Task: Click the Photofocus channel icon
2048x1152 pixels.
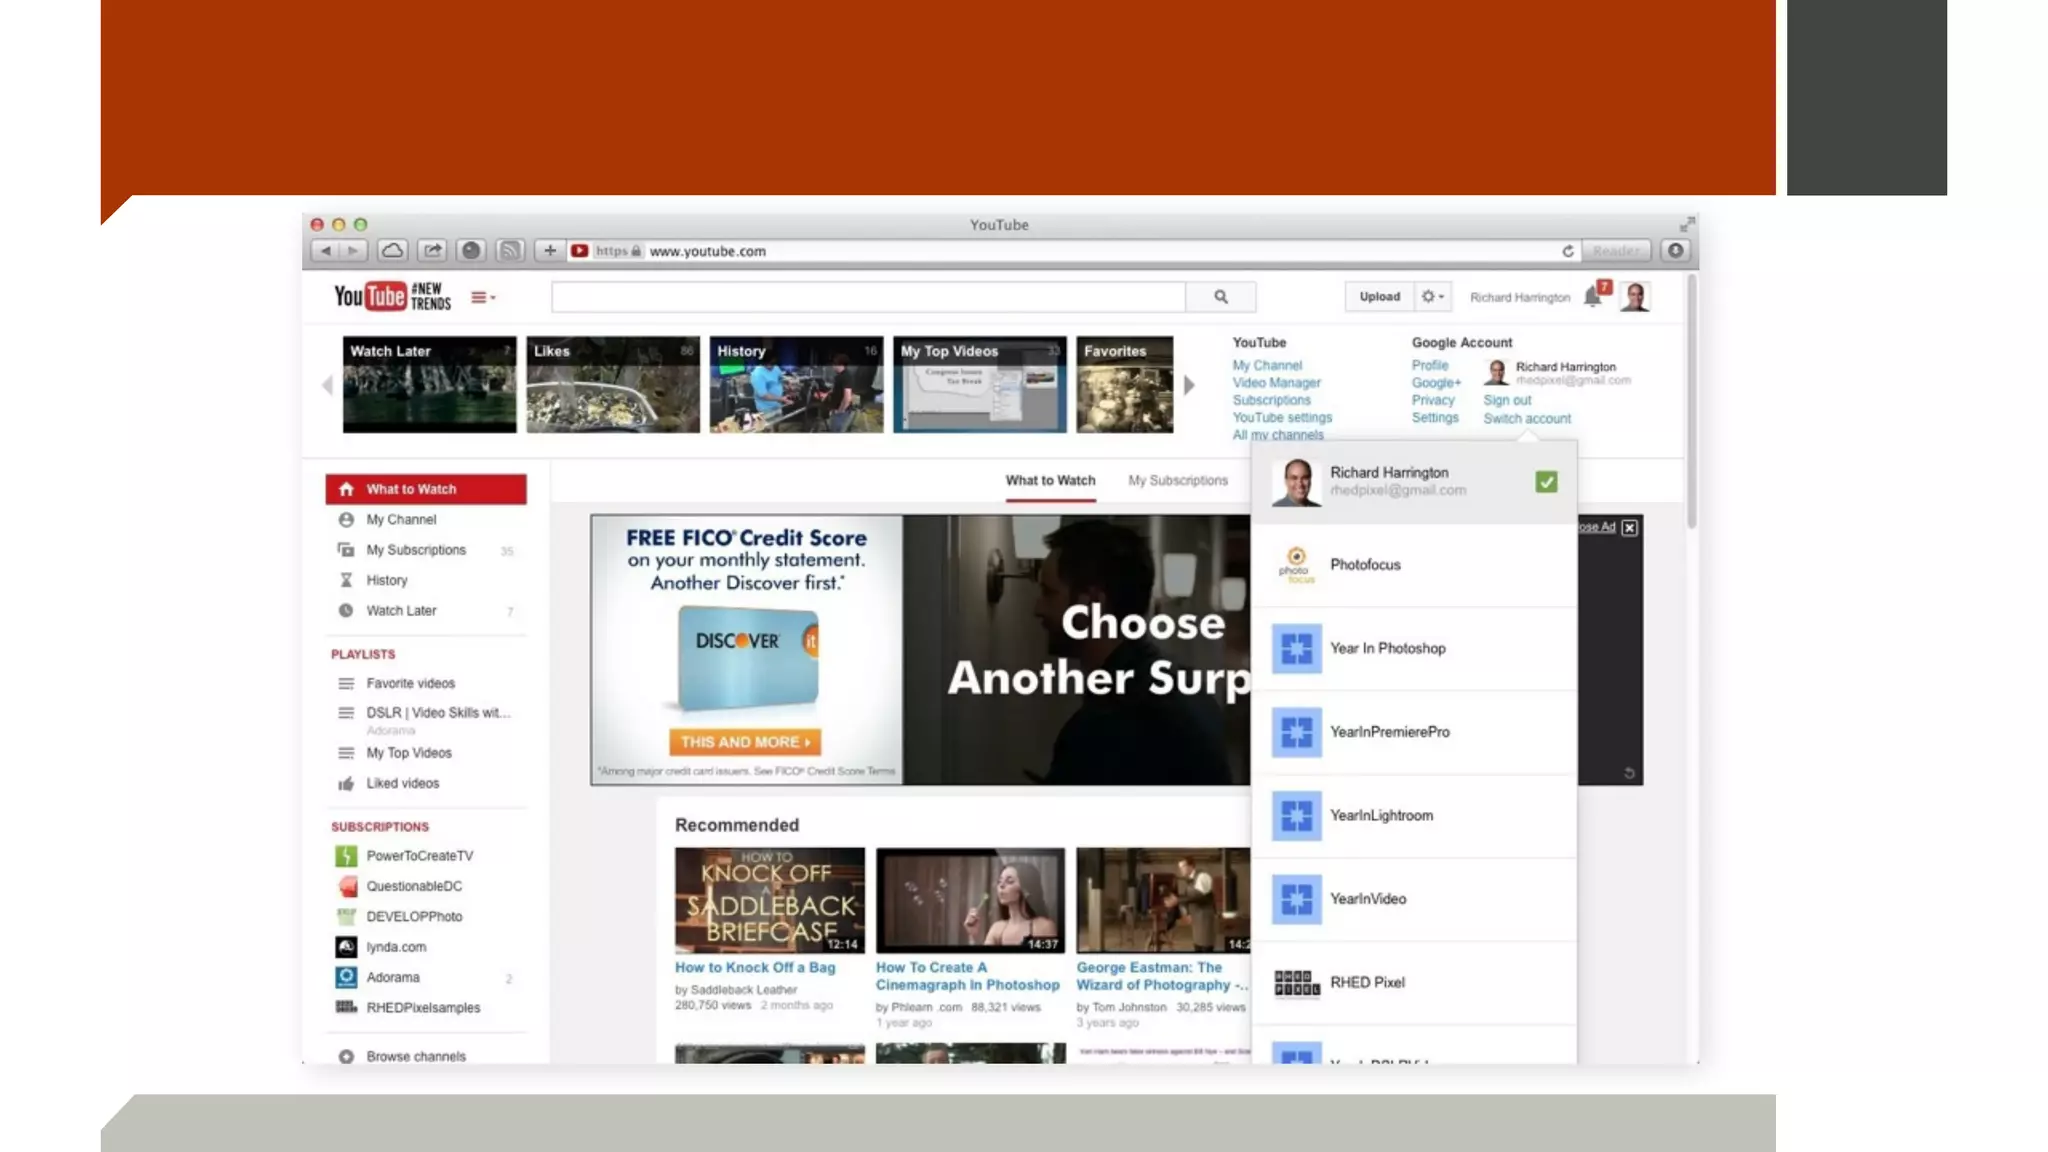Action: (1296, 565)
